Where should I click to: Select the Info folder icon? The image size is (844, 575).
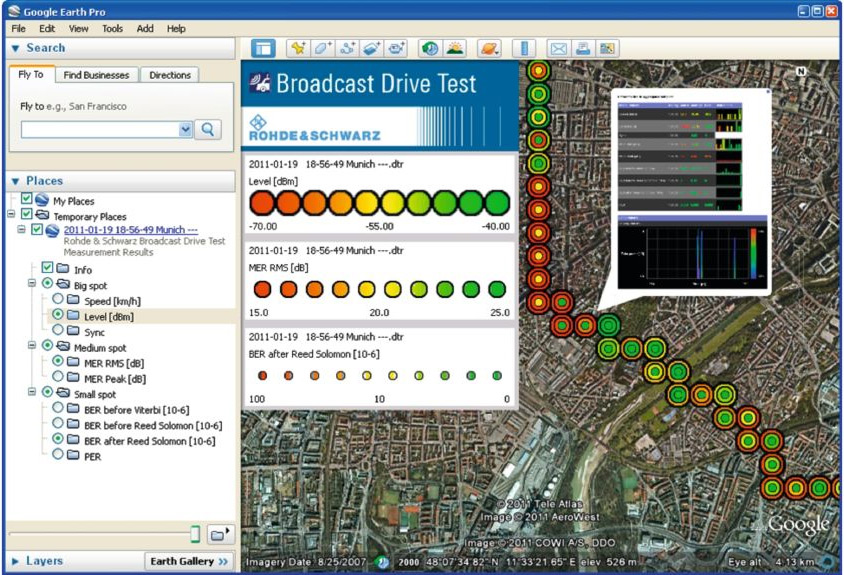tap(63, 268)
